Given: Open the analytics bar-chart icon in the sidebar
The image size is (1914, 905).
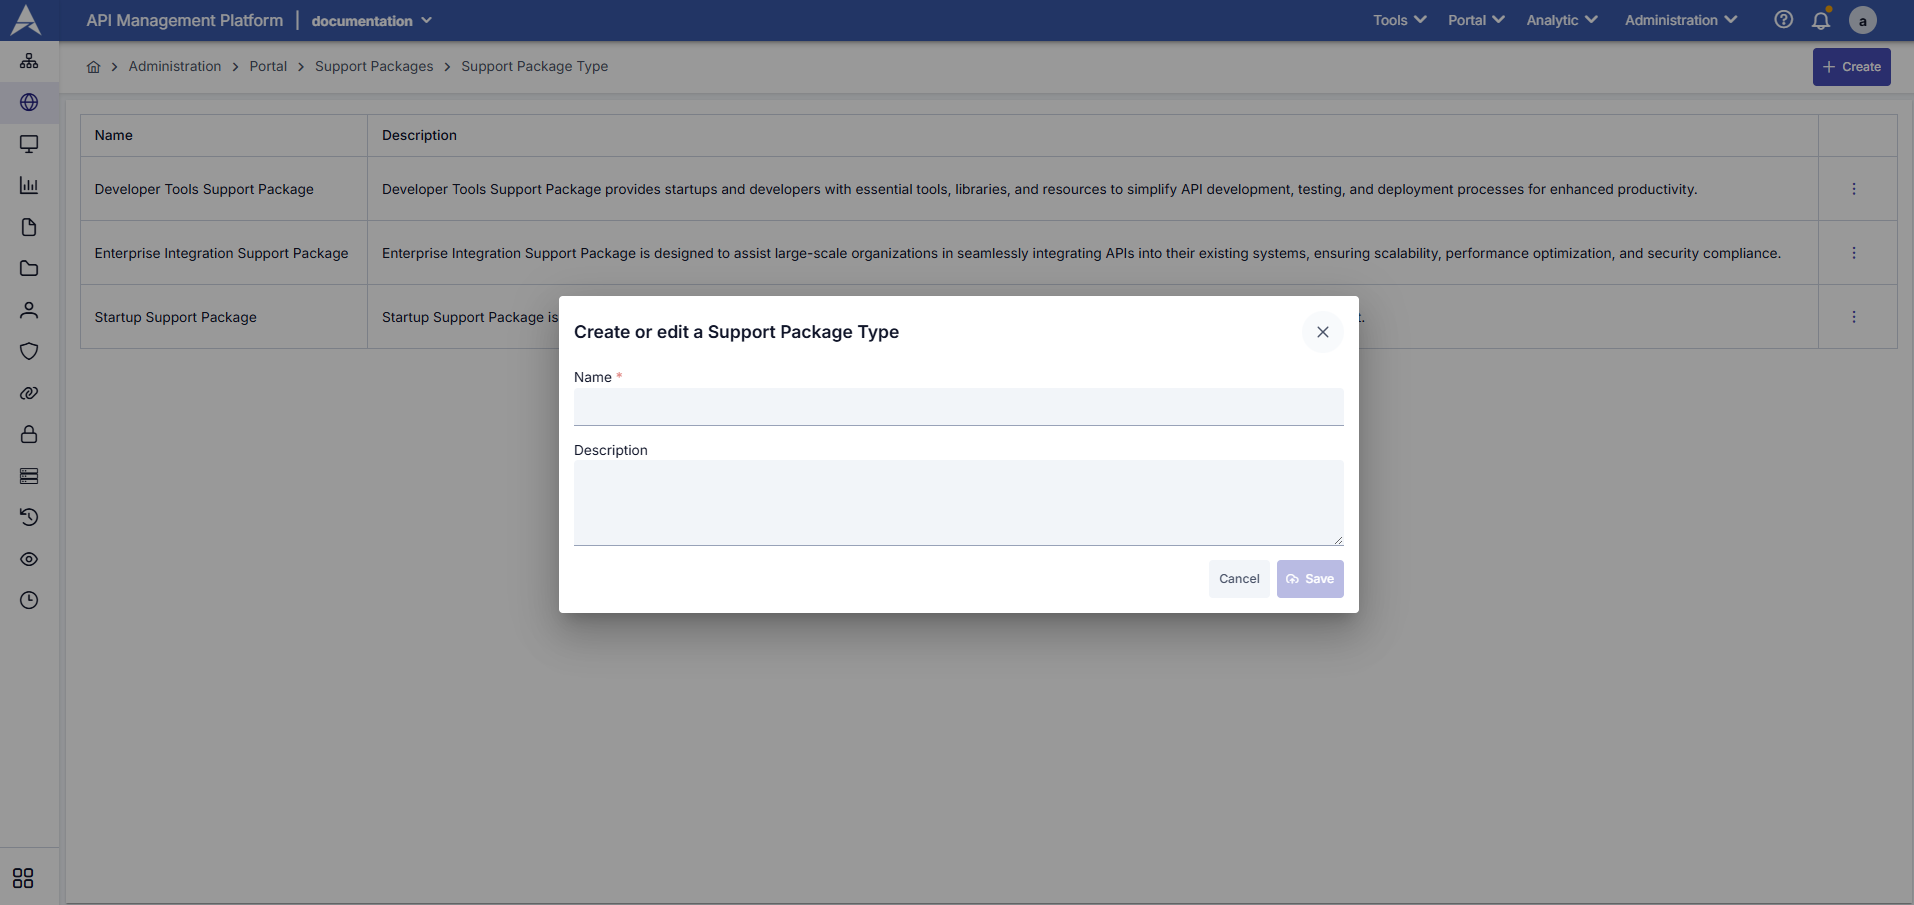Looking at the screenshot, I should pyautogui.click(x=29, y=185).
